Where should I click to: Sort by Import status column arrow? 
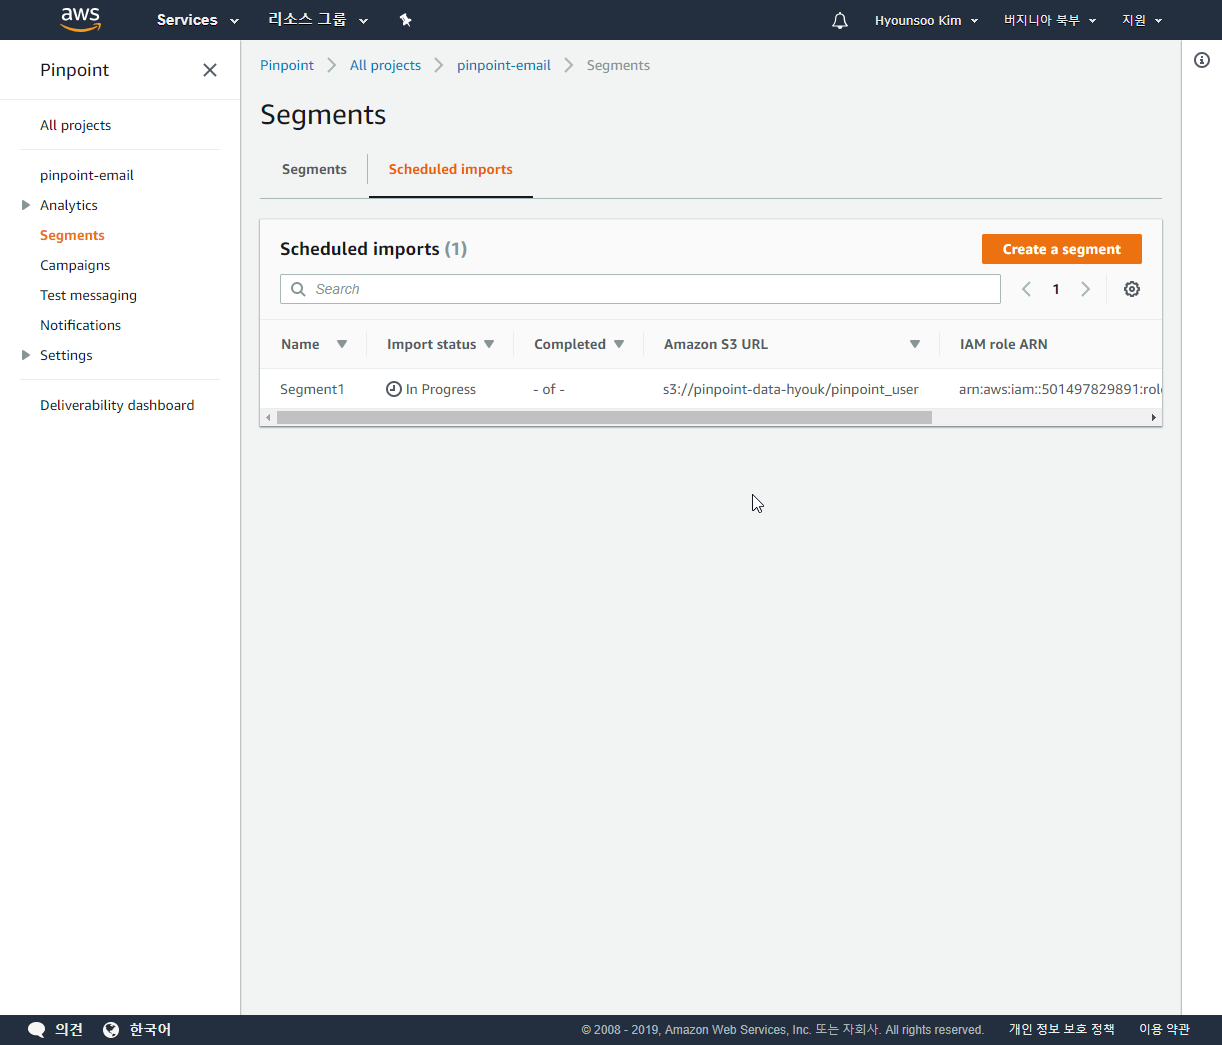tap(489, 344)
